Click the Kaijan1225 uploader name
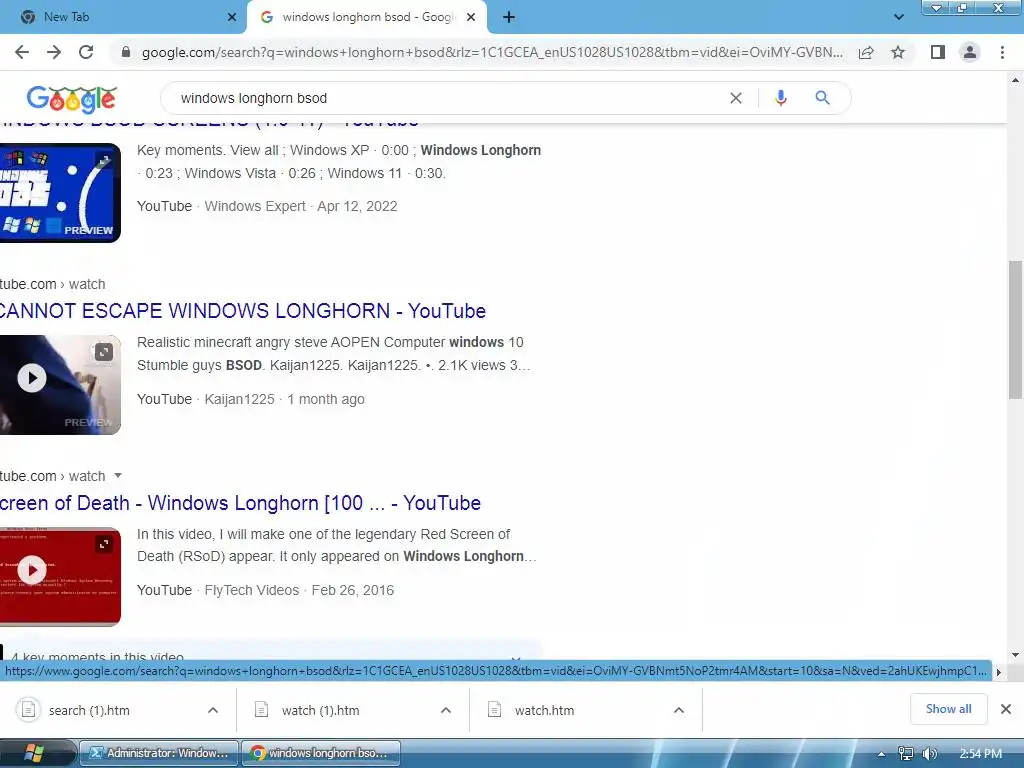Screen dimensions: 1024x768 [239, 399]
